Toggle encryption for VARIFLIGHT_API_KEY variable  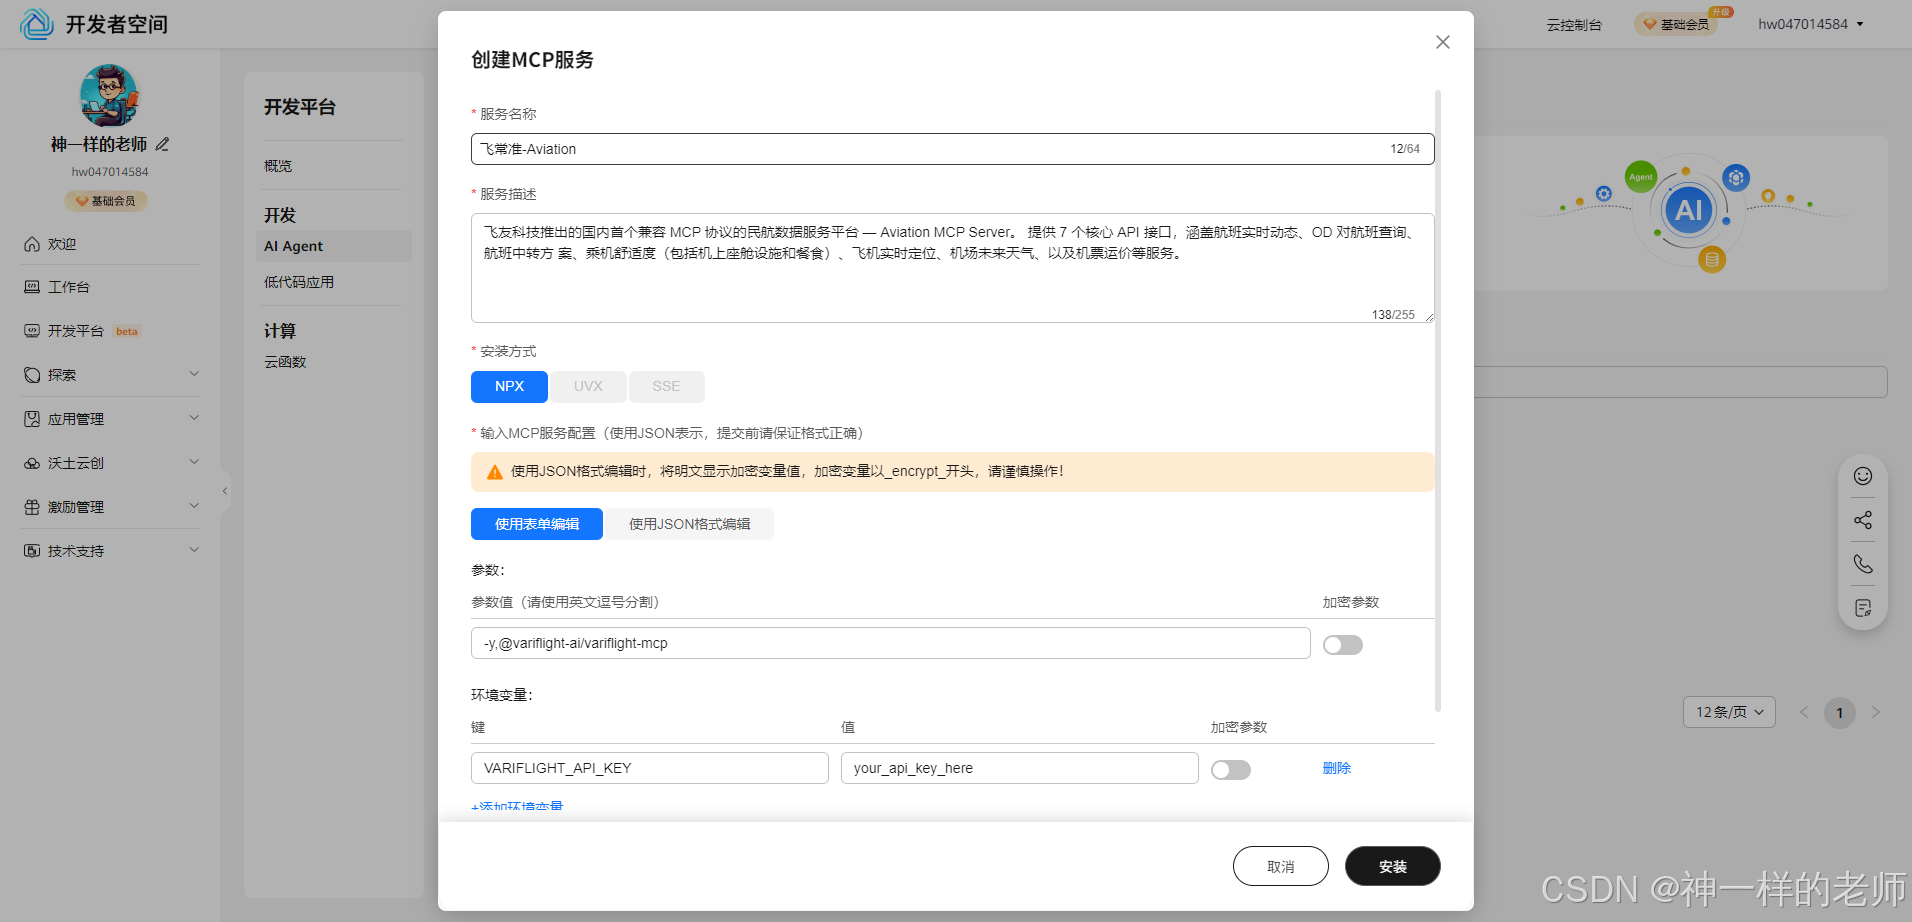click(x=1231, y=770)
